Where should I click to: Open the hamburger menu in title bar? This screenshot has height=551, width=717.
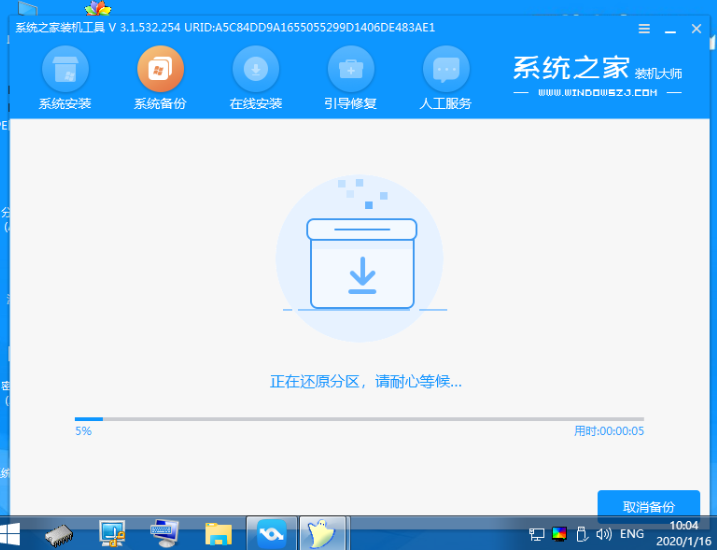(644, 29)
